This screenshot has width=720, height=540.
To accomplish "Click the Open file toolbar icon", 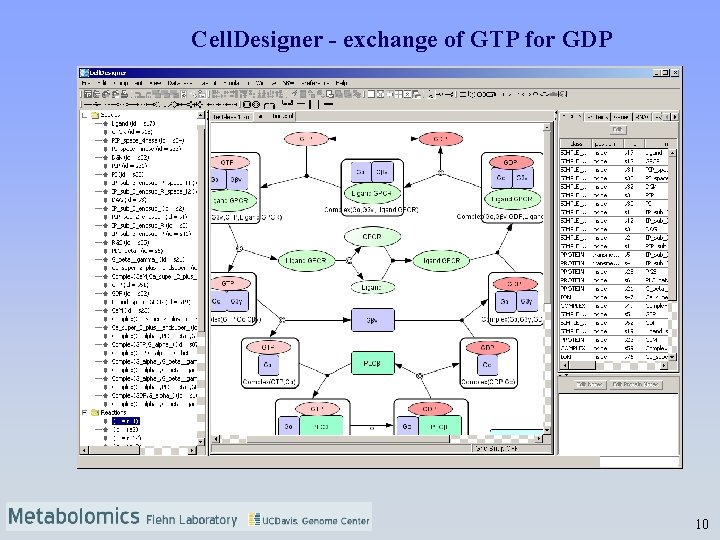I will coord(96,94).
